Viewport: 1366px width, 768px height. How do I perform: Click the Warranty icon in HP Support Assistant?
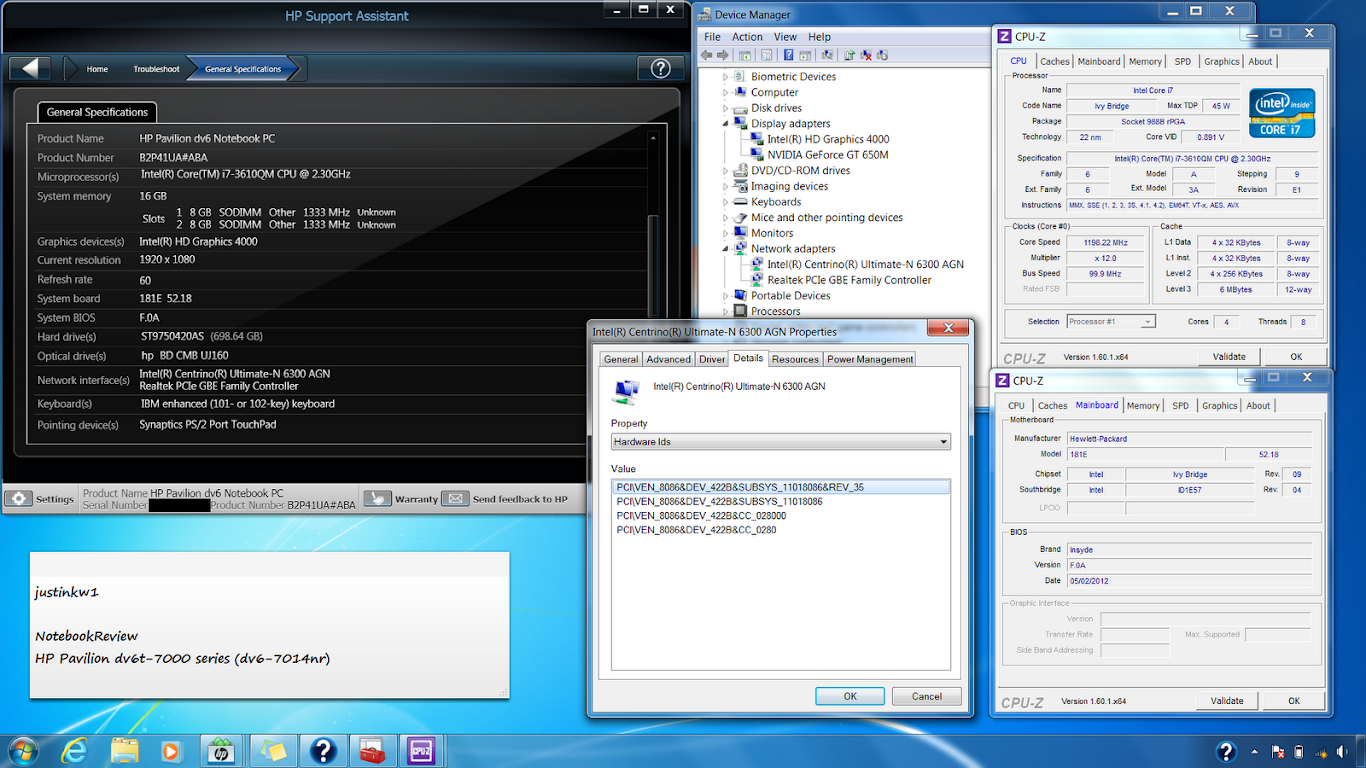tap(377, 498)
